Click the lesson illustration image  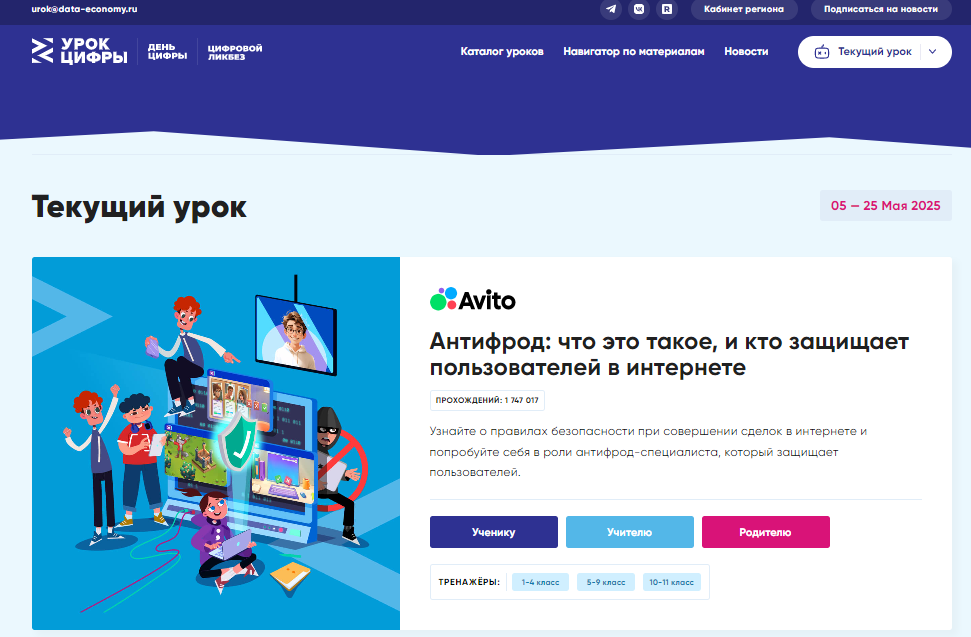click(216, 443)
